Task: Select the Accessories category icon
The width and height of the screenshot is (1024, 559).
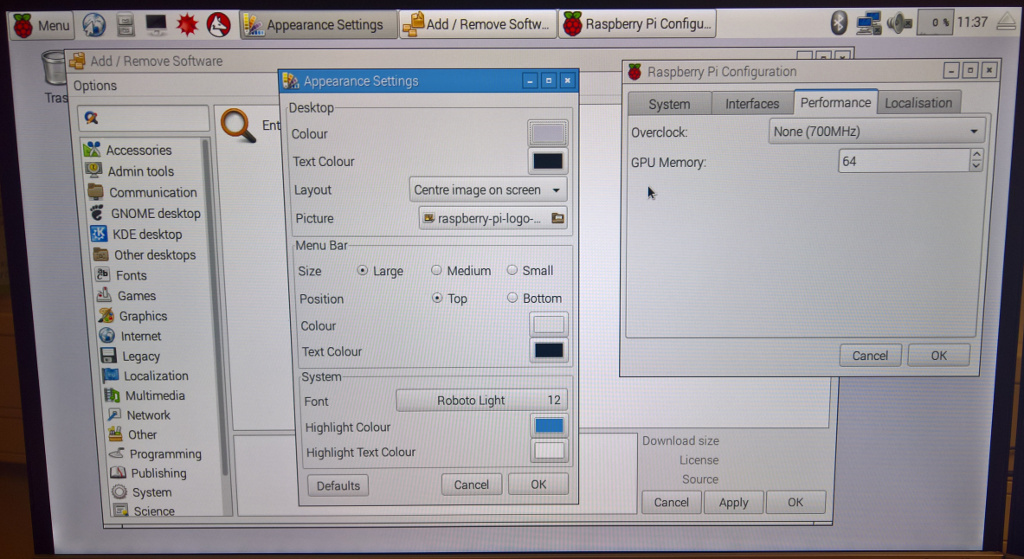Action: [92, 150]
